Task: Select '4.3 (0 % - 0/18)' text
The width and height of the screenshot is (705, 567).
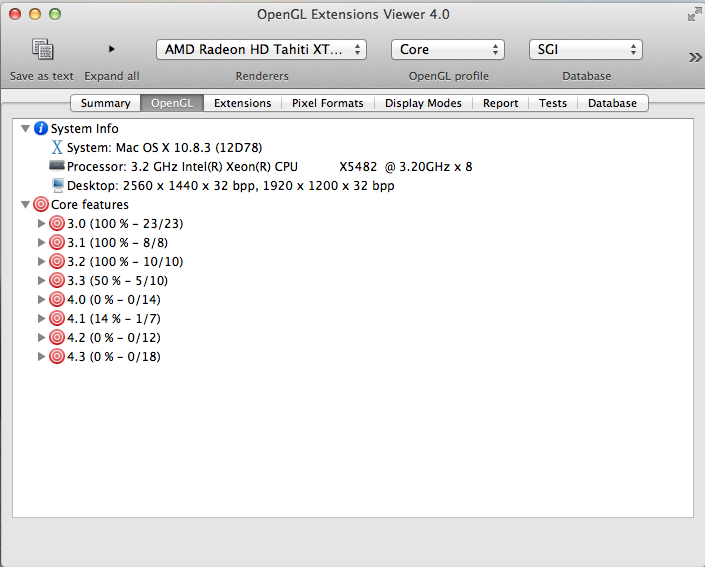Action: tap(114, 357)
